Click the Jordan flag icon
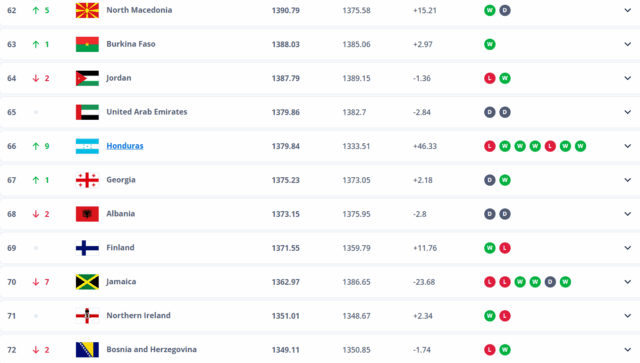The width and height of the screenshot is (640, 363). point(87,78)
